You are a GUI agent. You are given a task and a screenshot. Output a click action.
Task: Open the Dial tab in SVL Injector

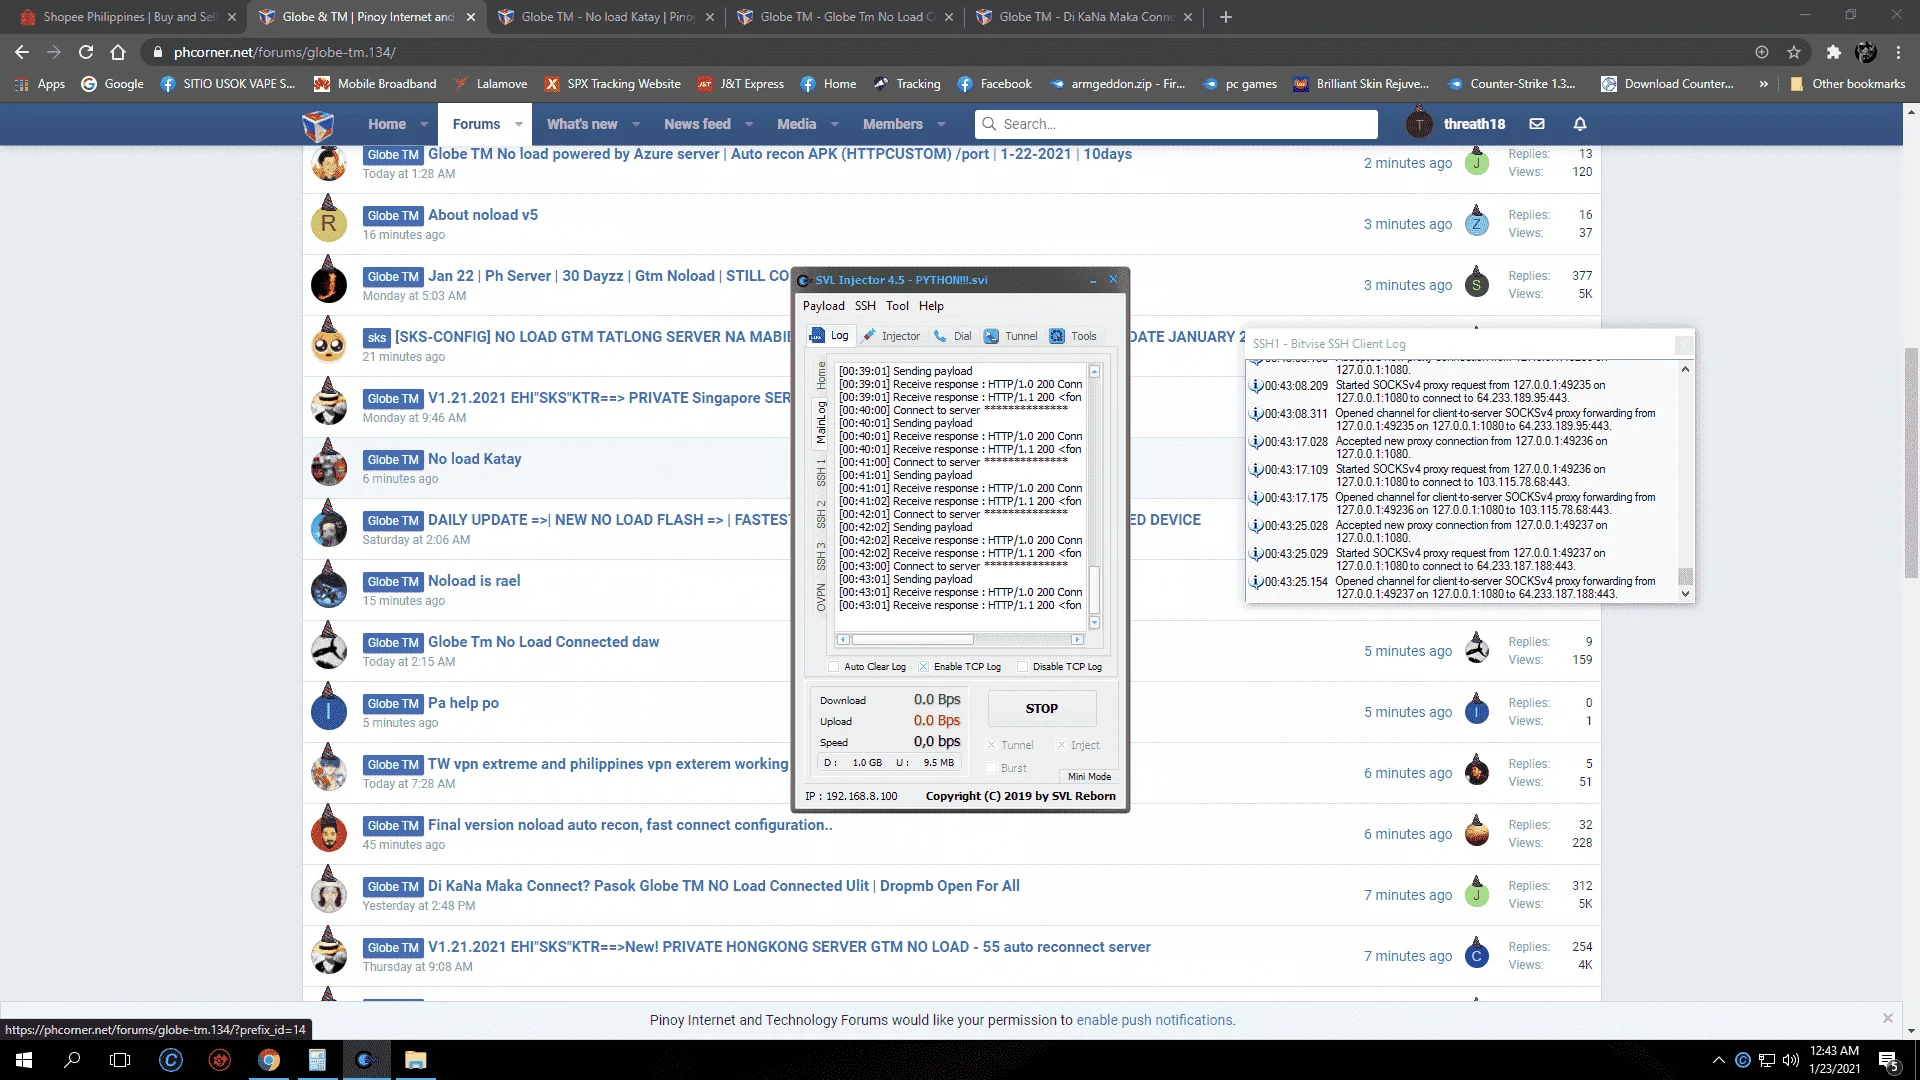(x=952, y=336)
